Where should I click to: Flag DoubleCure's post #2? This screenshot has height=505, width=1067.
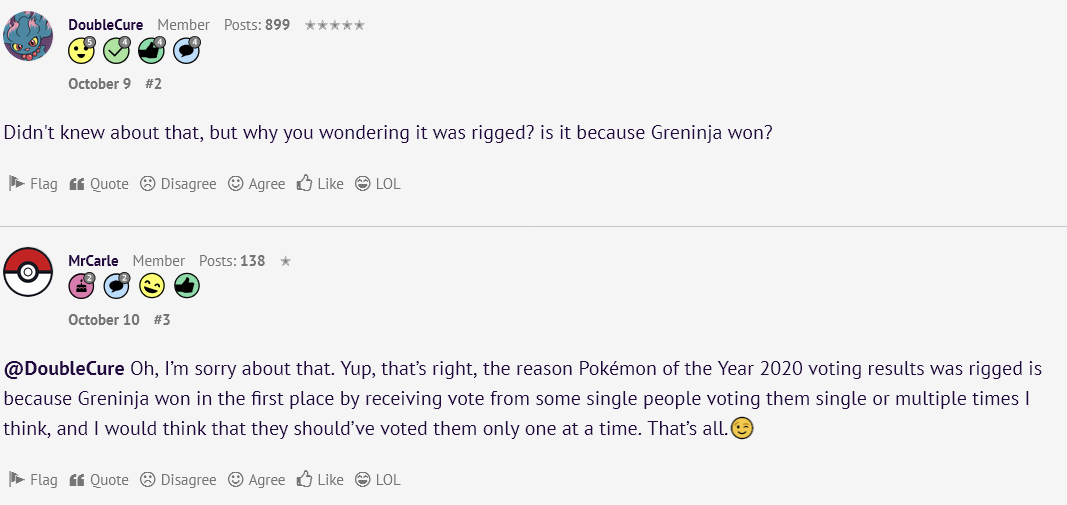(33, 184)
